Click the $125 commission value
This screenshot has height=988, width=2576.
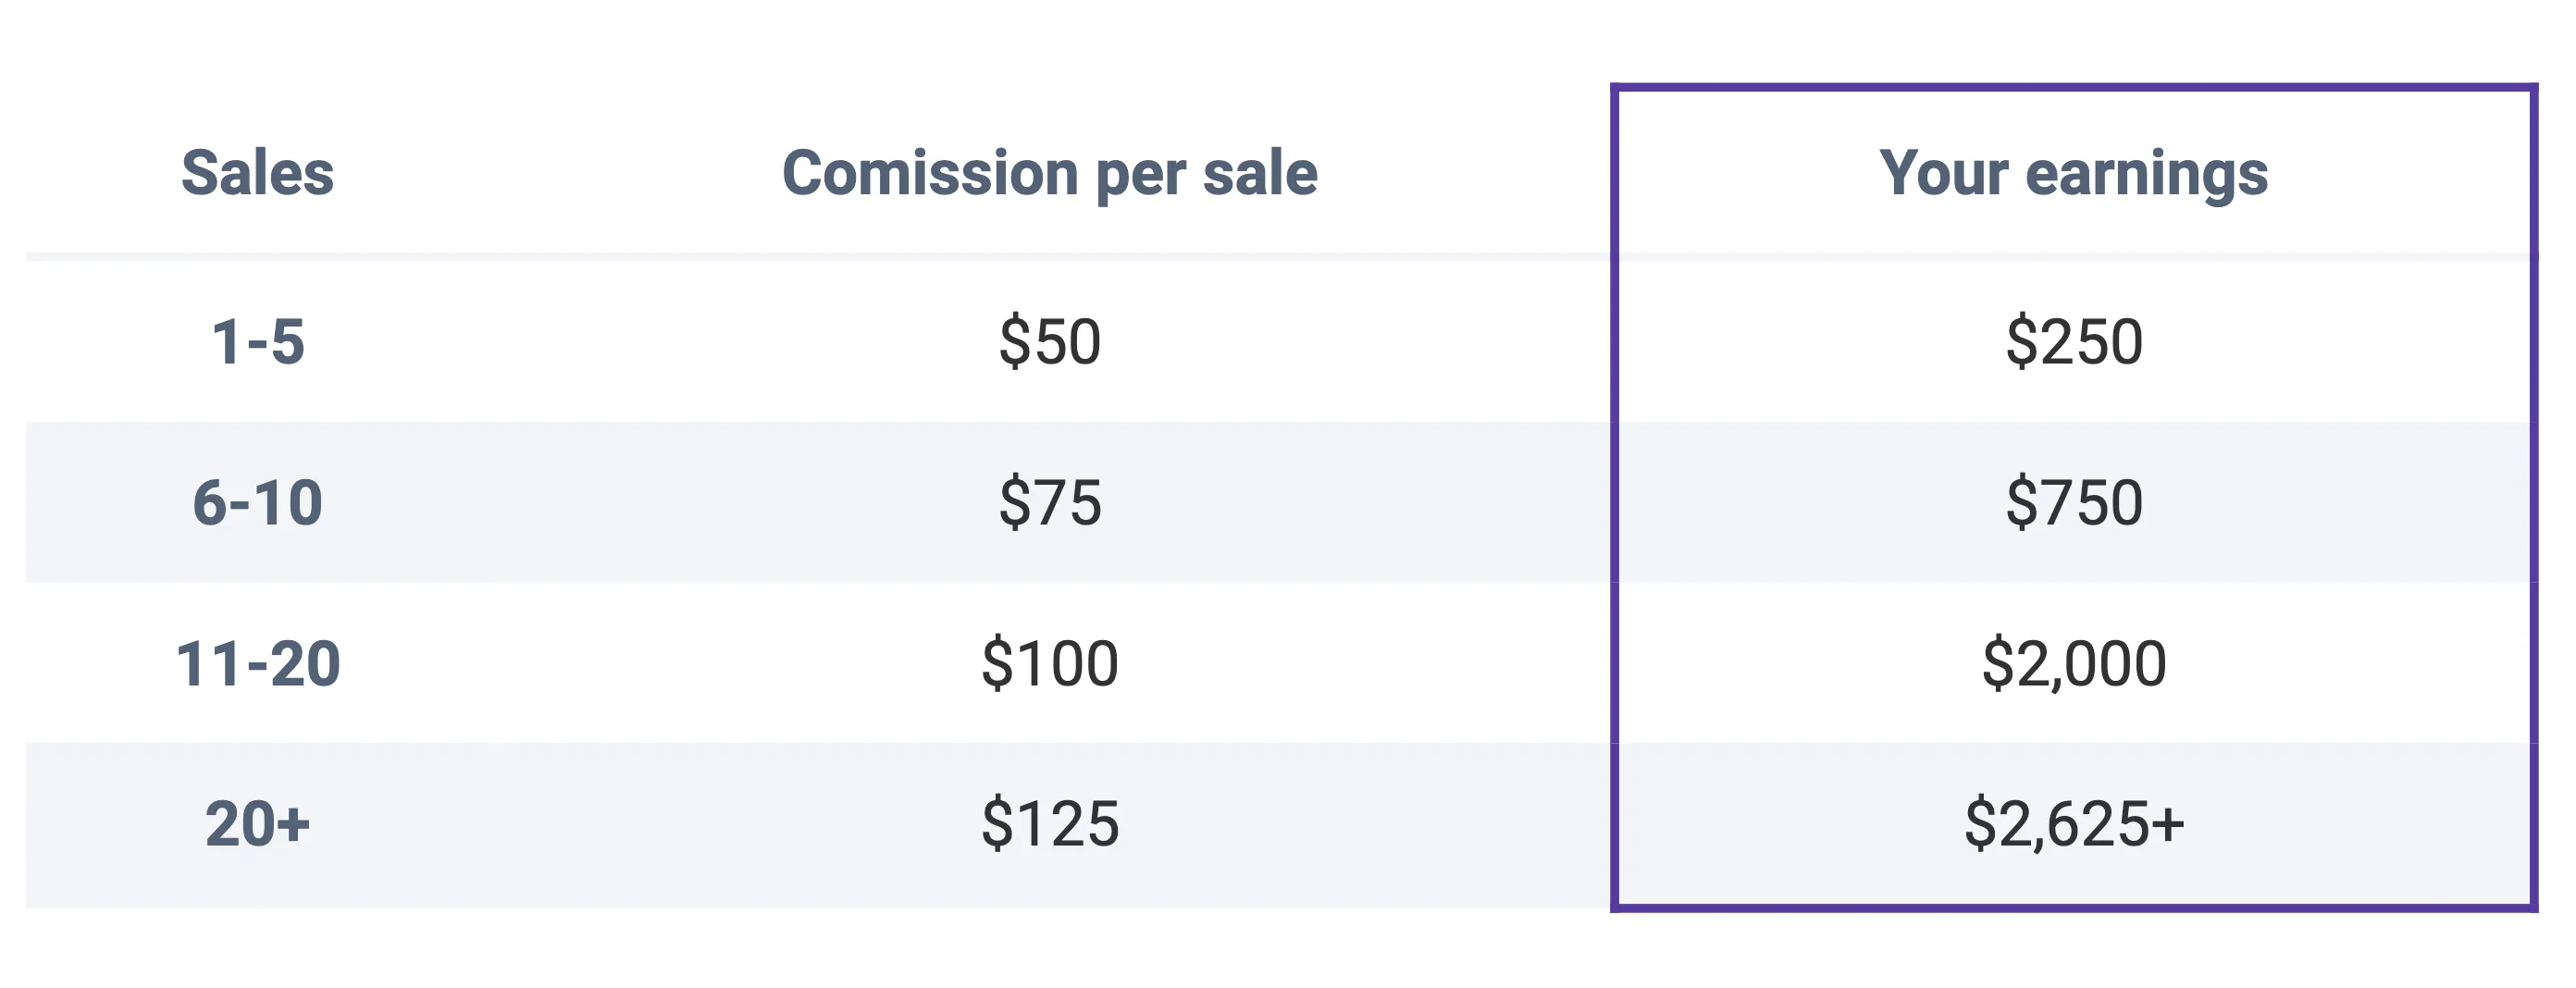click(x=1050, y=824)
